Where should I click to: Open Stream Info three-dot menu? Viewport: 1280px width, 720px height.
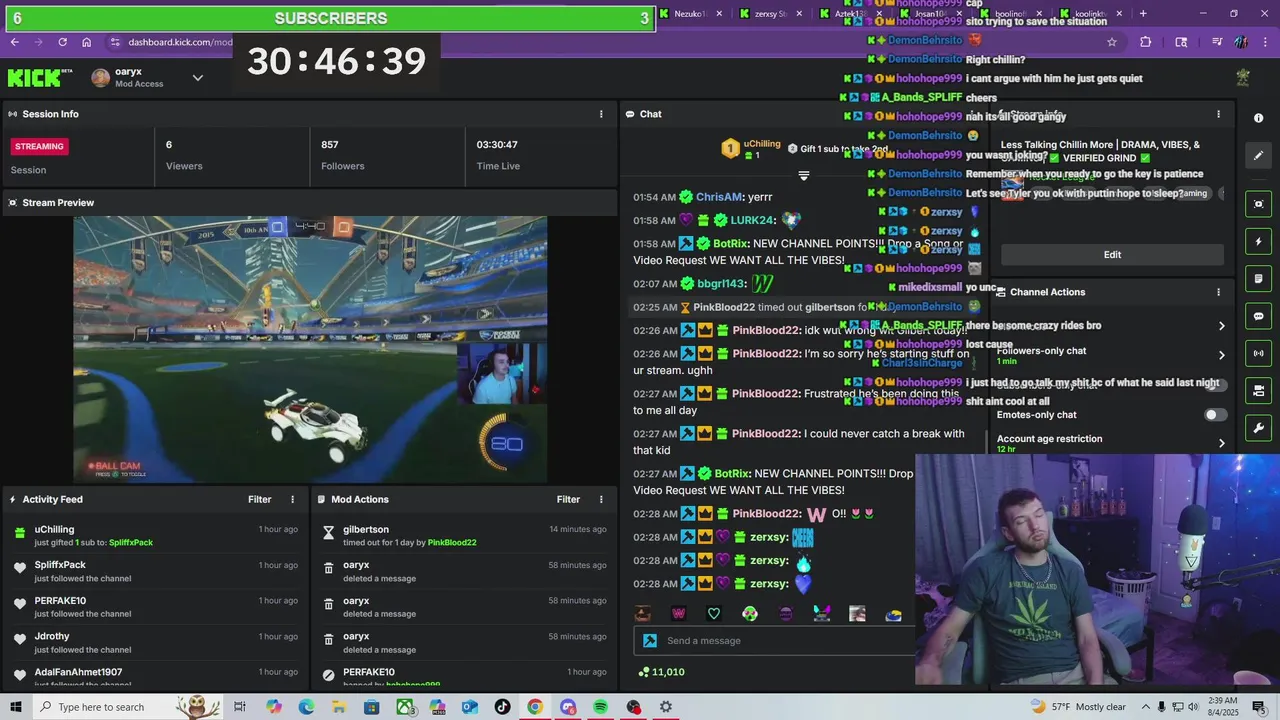tap(1218, 114)
